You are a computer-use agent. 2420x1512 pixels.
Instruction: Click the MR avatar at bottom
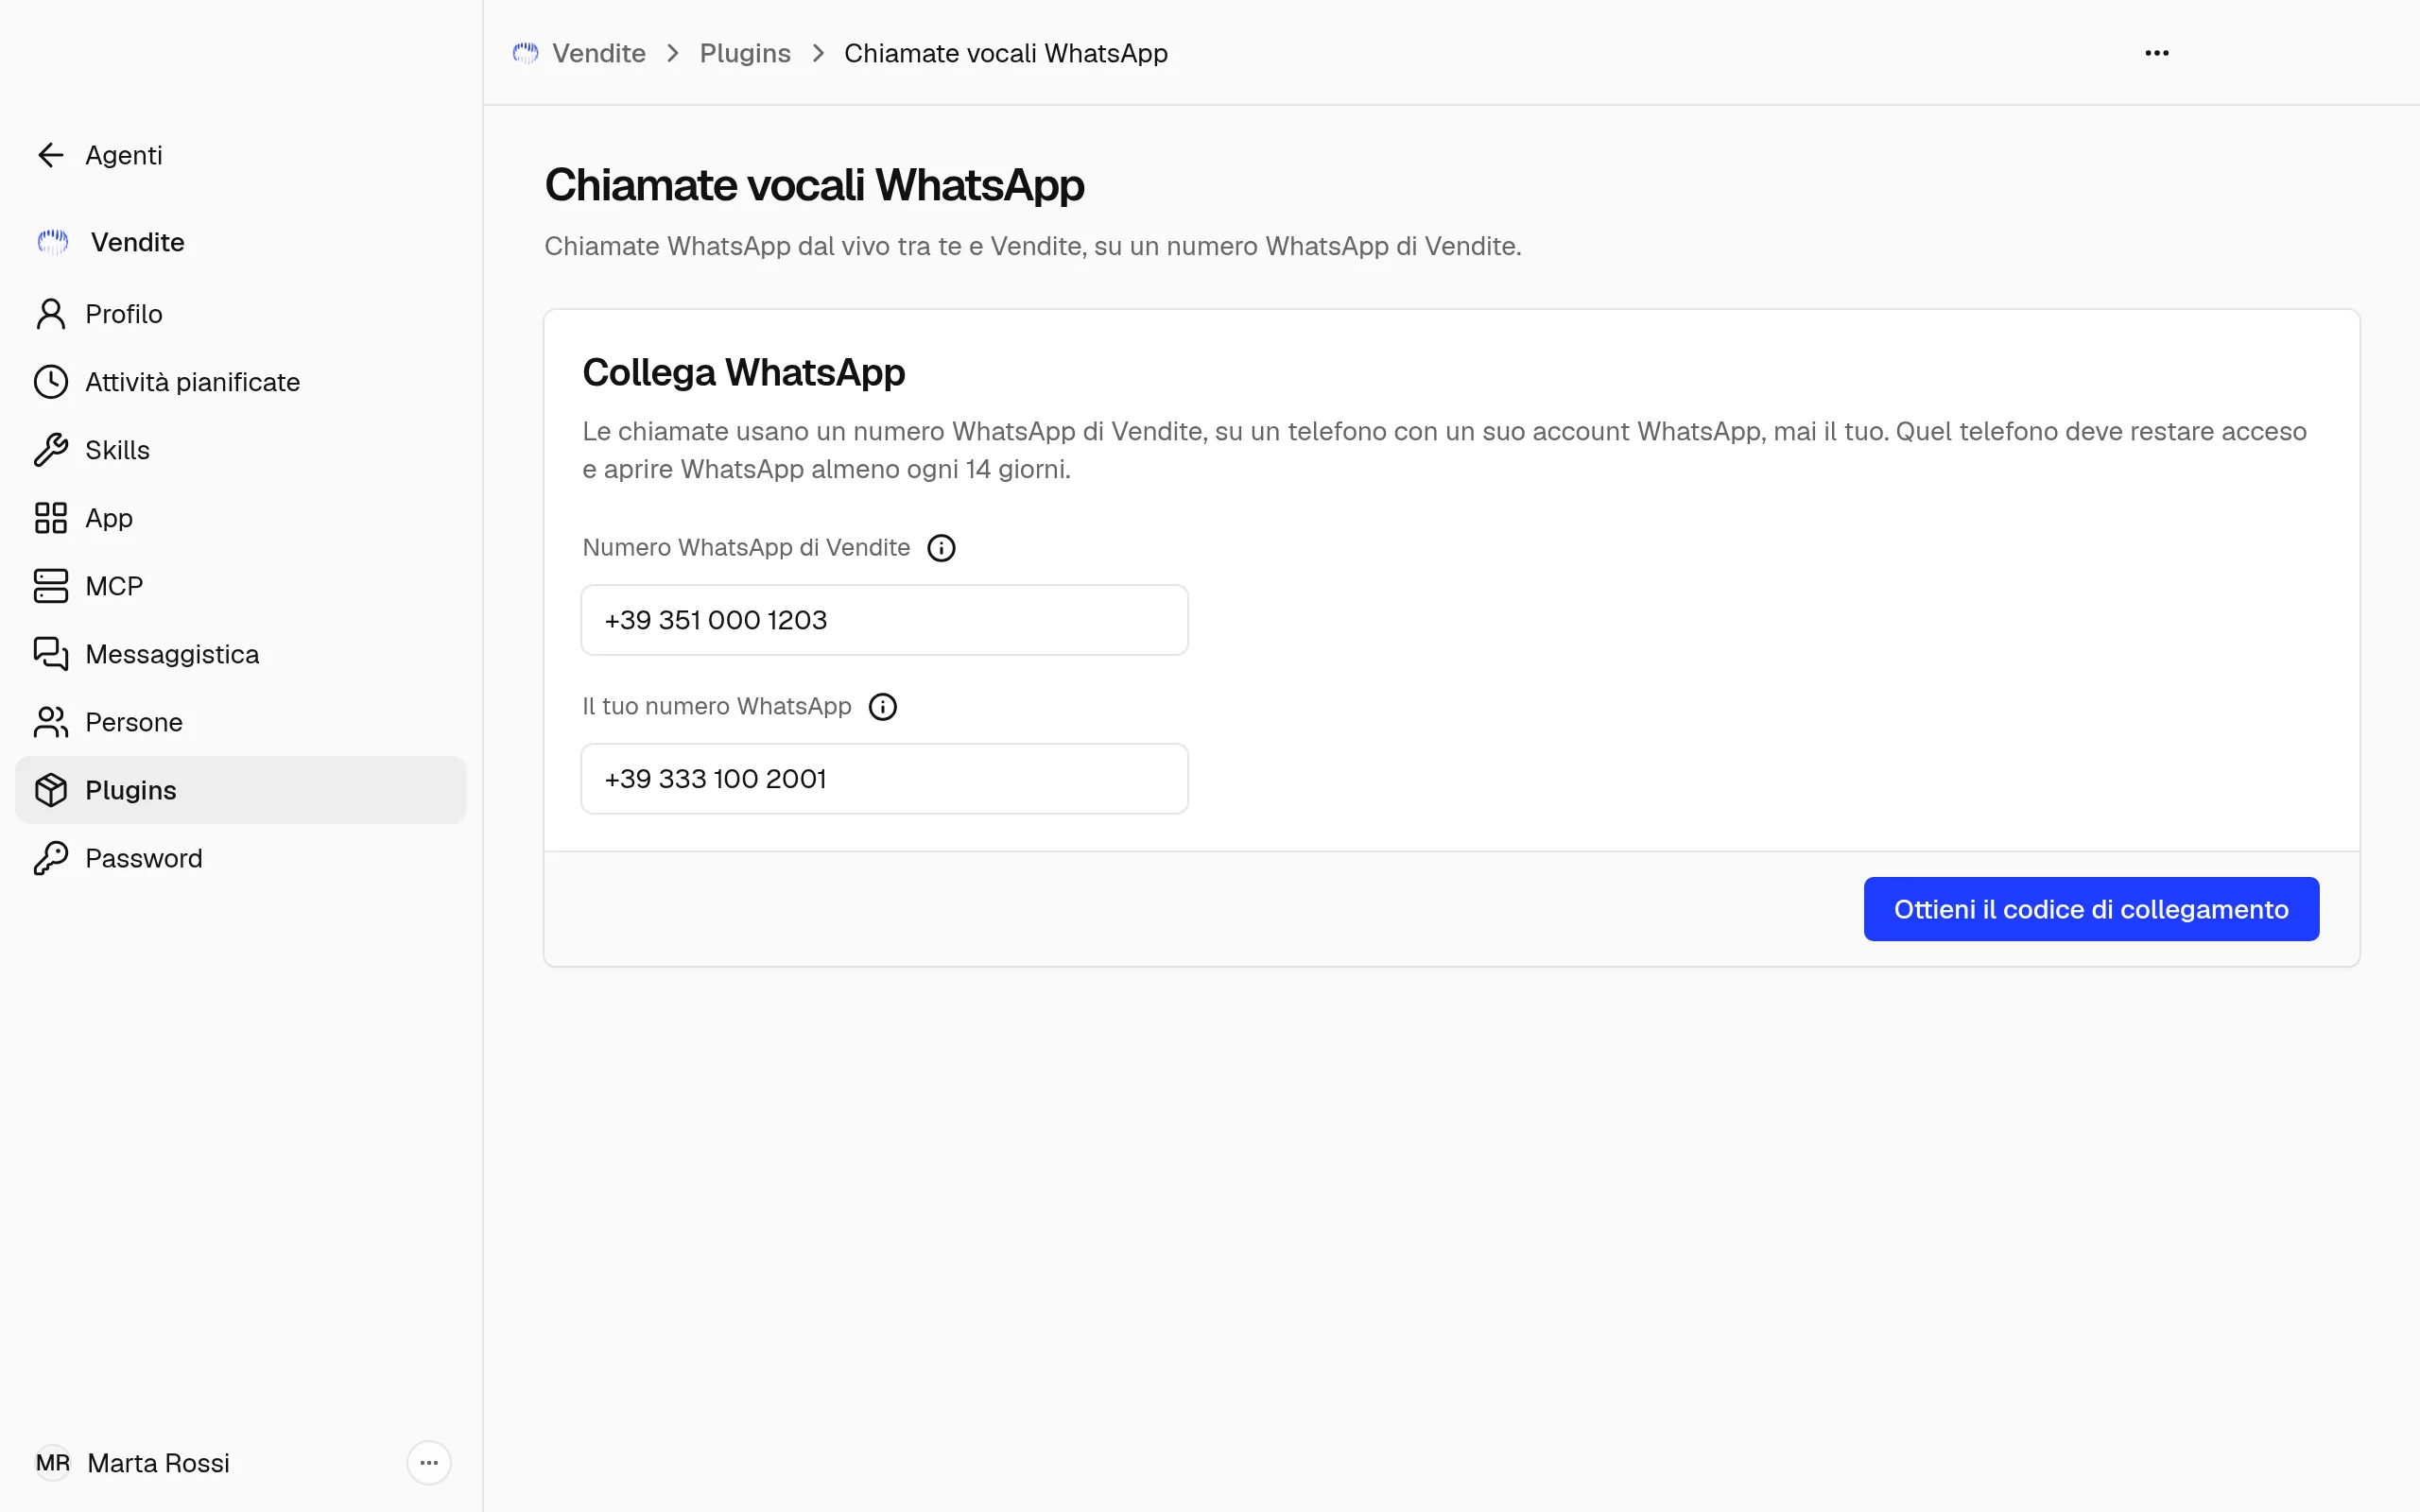[53, 1463]
